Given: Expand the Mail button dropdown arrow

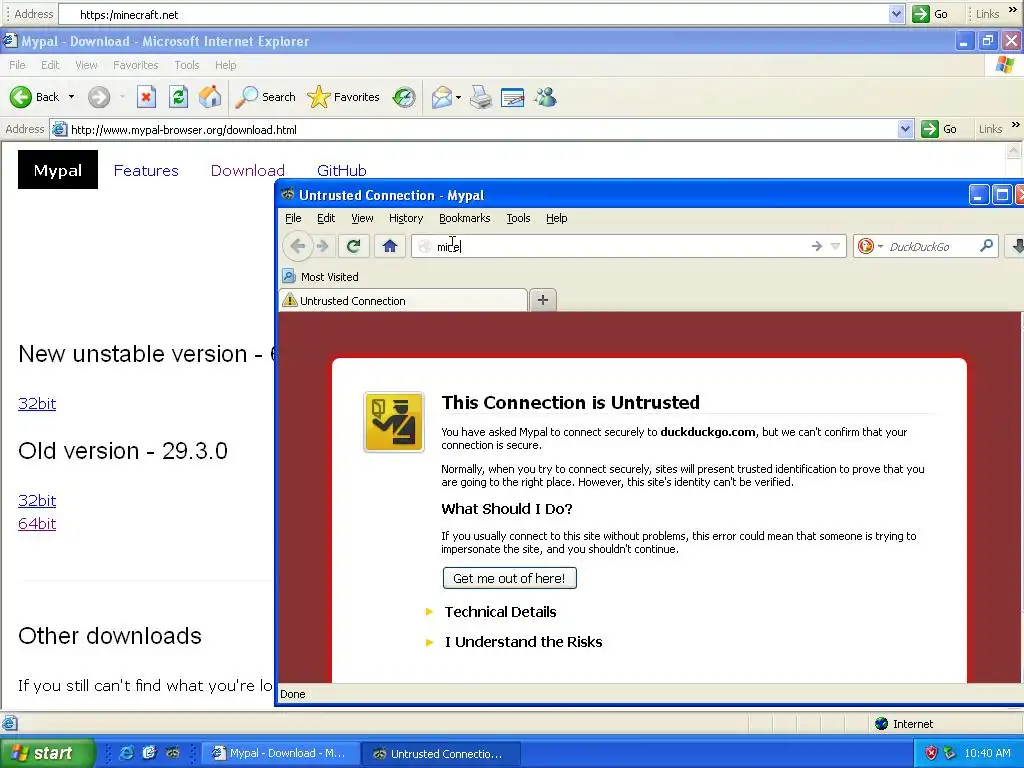Looking at the screenshot, I should 458,98.
